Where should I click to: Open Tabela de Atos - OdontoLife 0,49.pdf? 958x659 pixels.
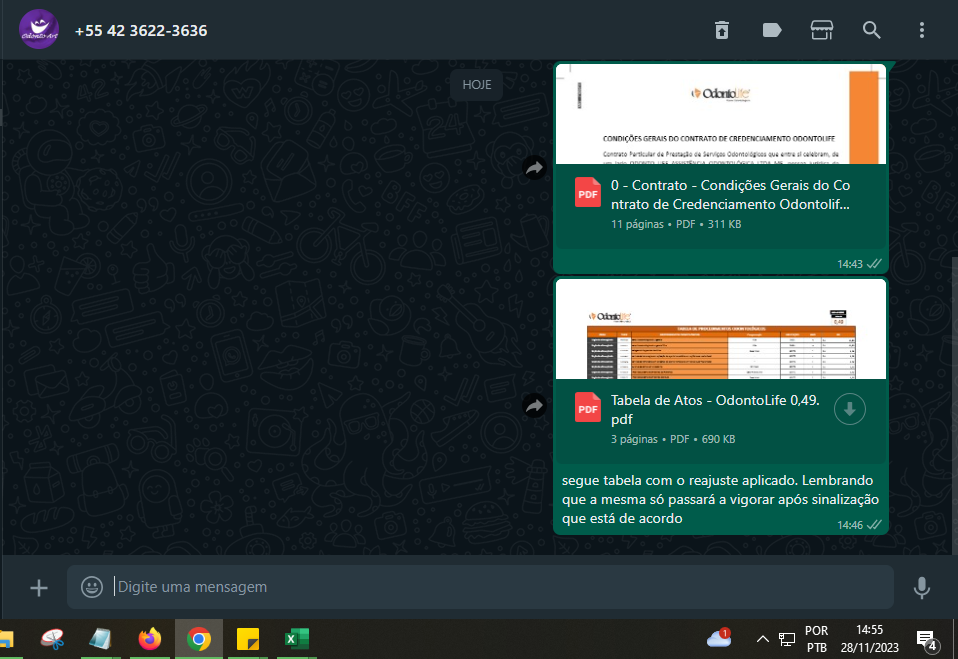715,410
